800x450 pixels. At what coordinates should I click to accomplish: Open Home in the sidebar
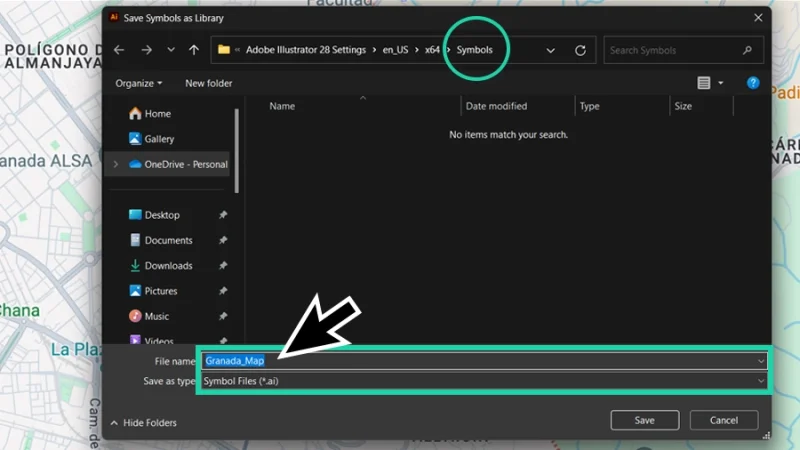tap(157, 114)
